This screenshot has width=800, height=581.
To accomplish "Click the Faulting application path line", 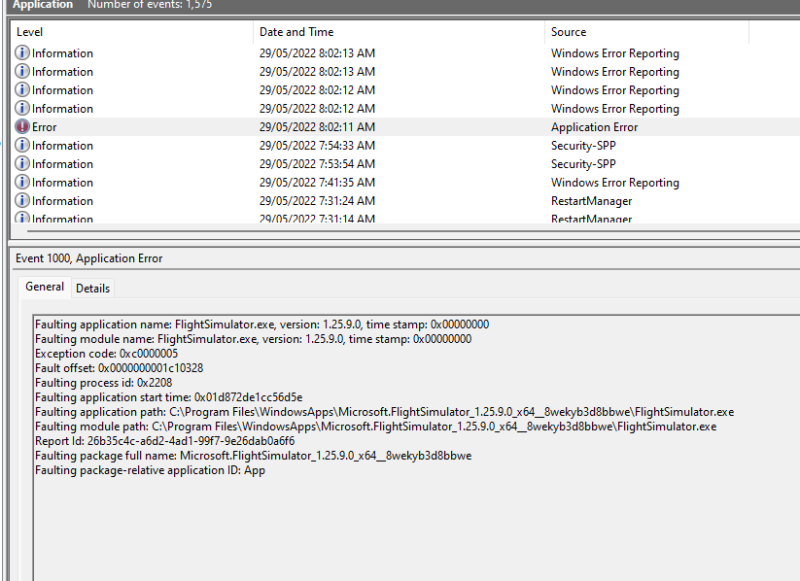I will (385, 412).
